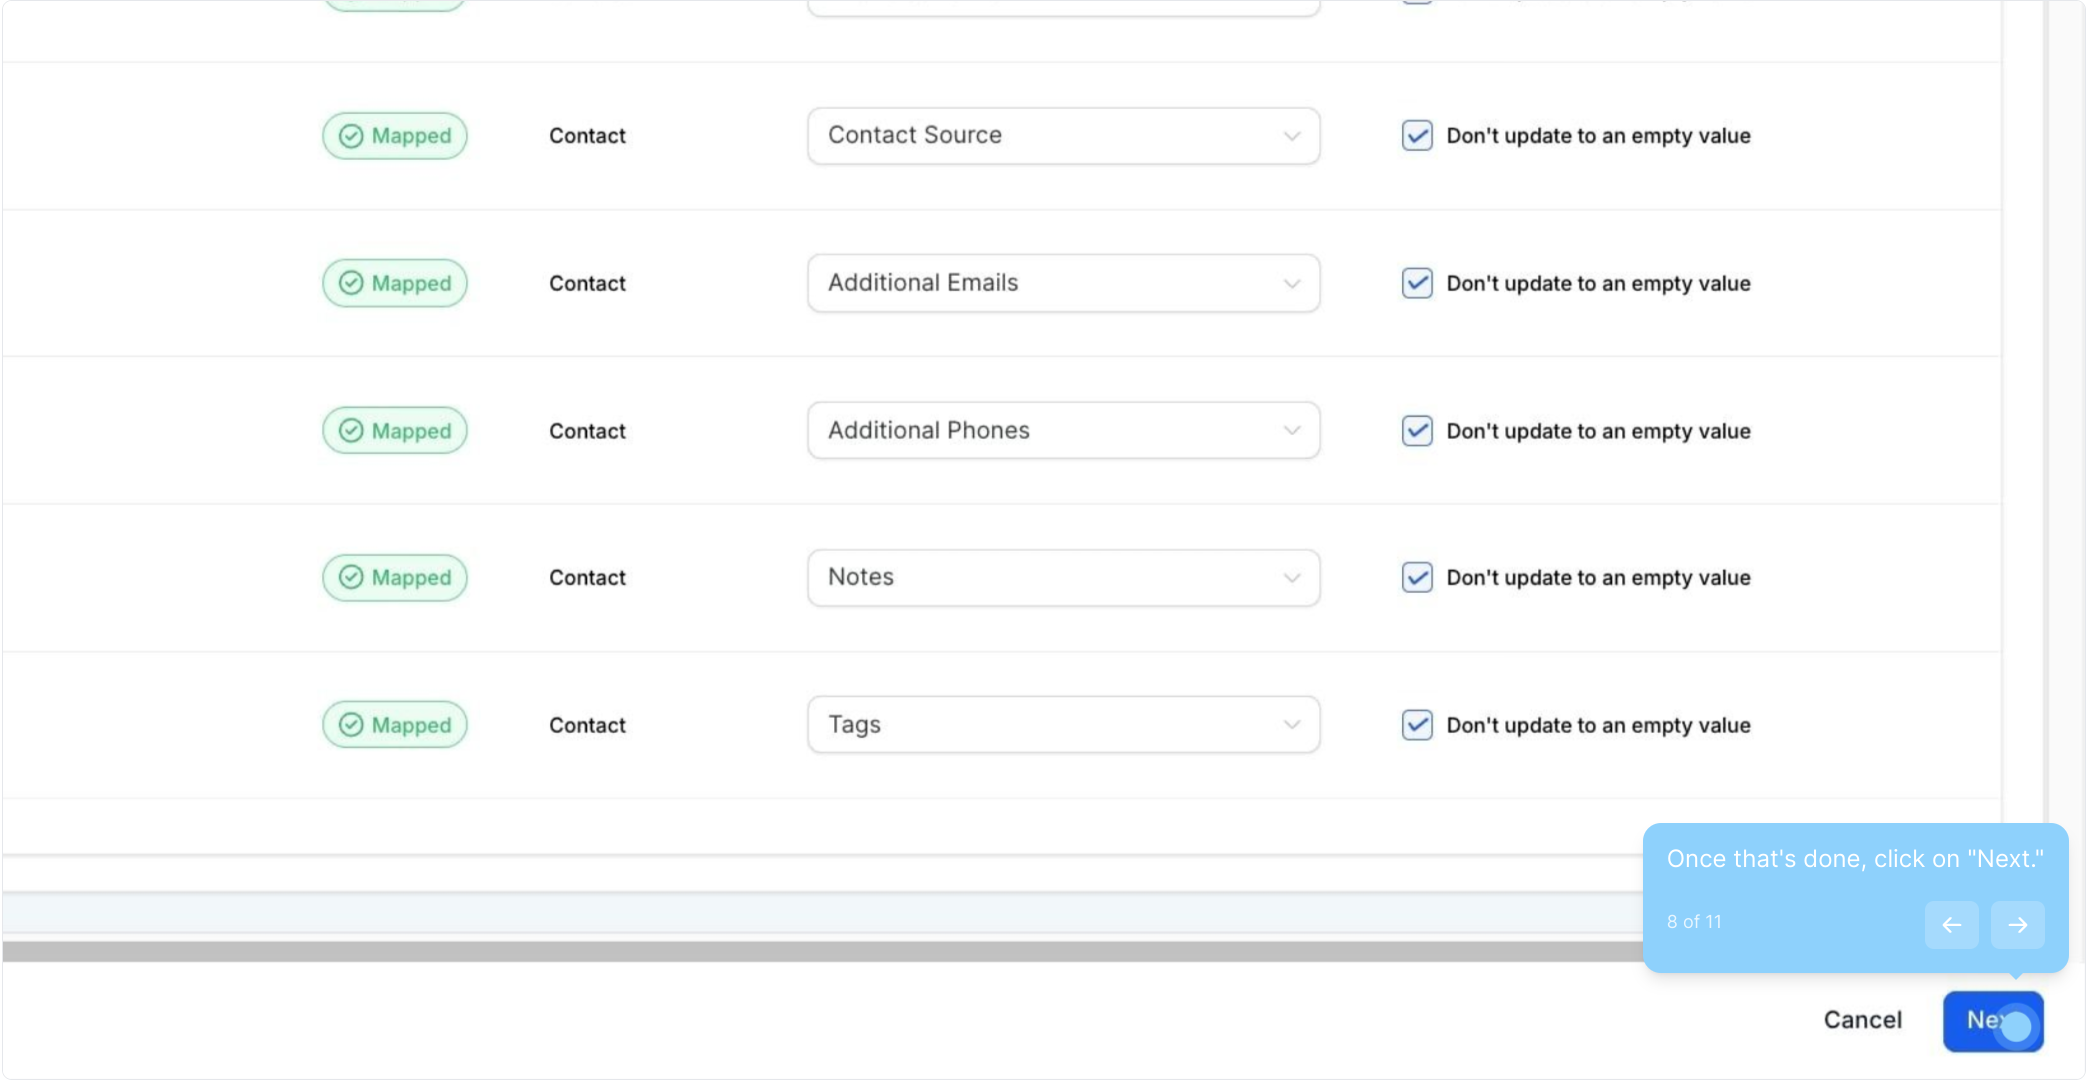Click the Mapped badge in Contact Source row

(394, 136)
